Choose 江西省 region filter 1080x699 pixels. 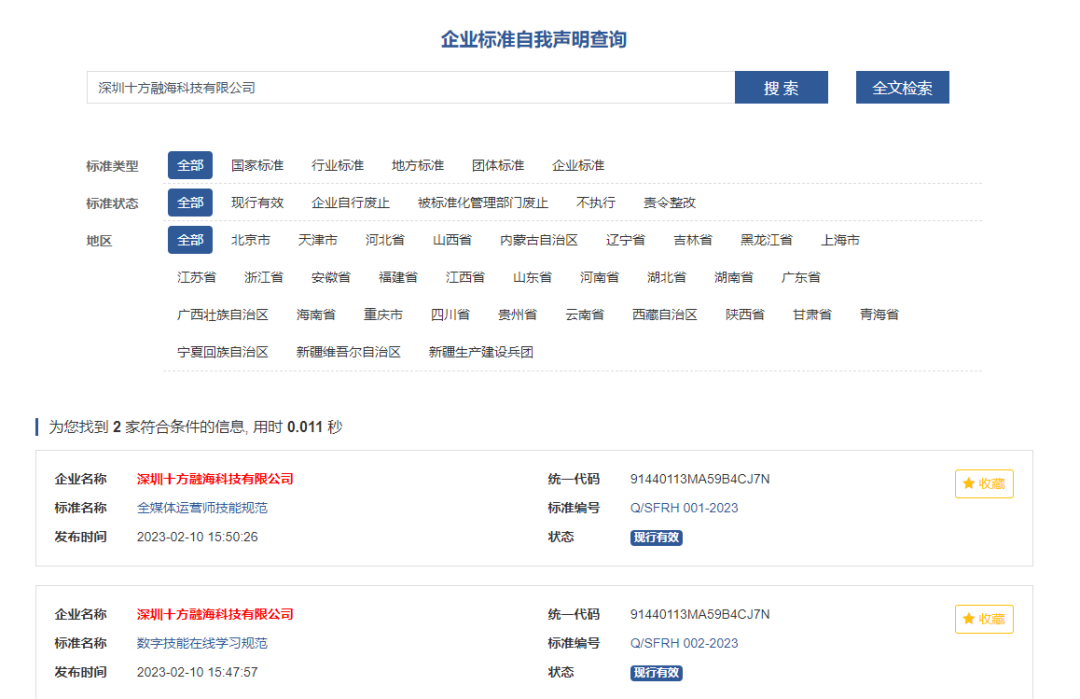tap(465, 277)
